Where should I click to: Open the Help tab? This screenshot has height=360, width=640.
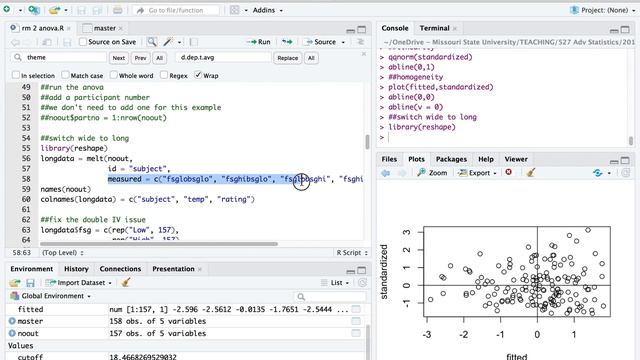tap(486, 159)
